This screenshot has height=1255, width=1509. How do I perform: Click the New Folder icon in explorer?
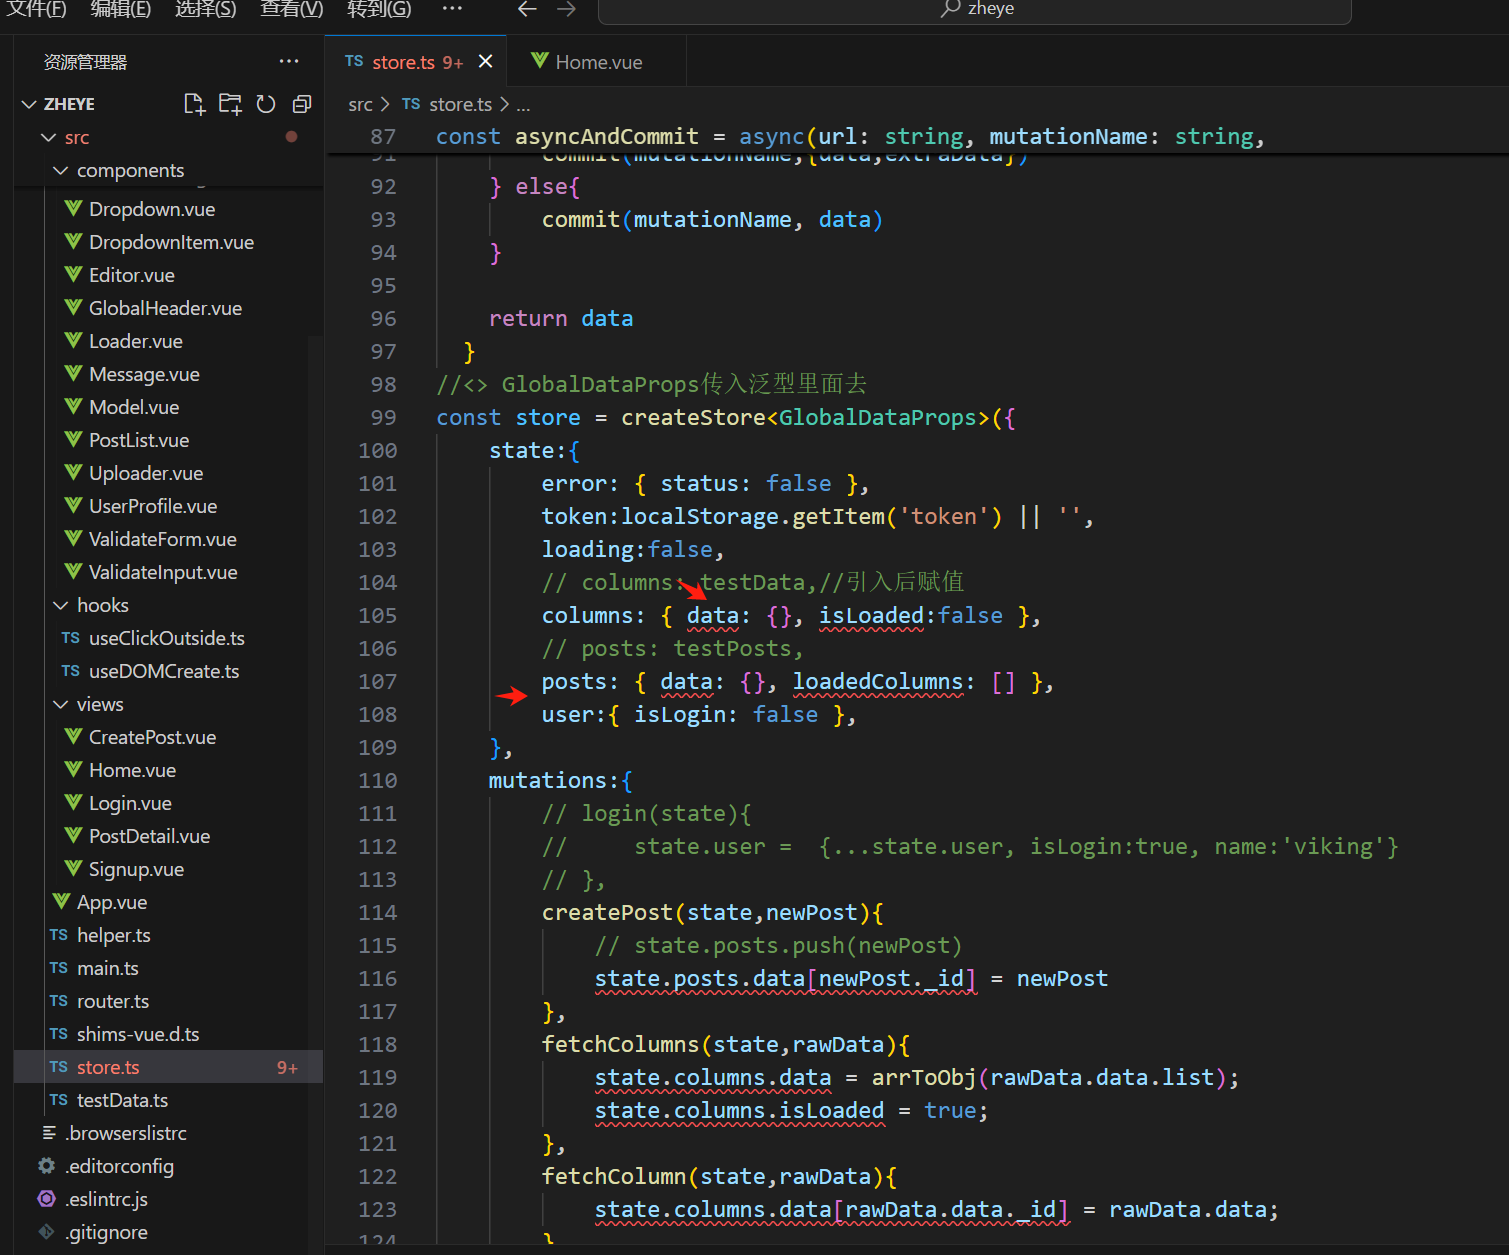[230, 104]
